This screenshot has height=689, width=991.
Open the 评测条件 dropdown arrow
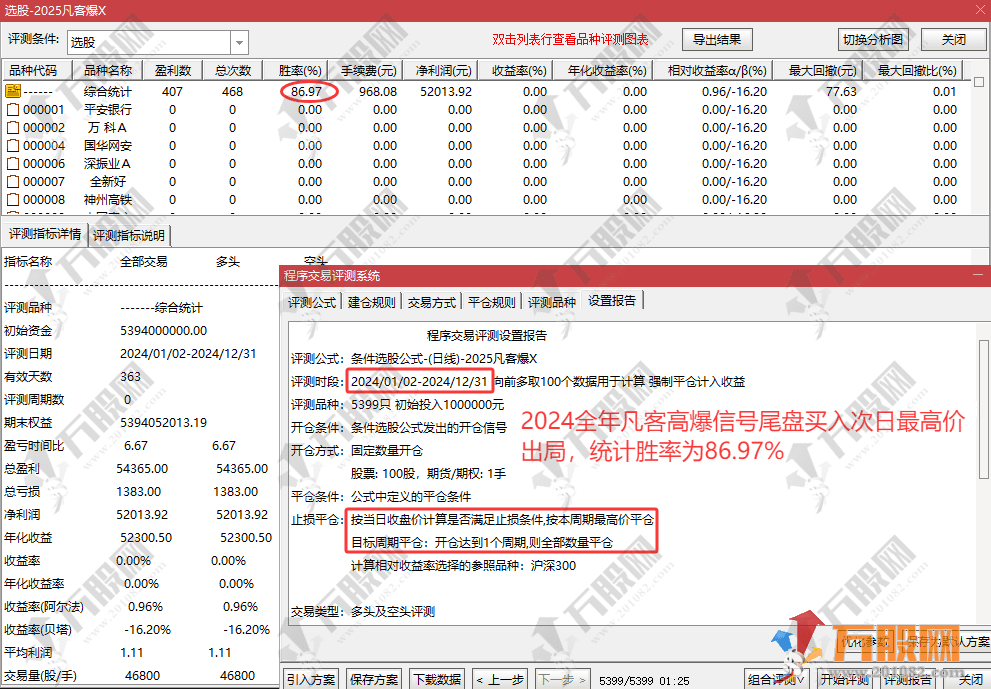[239, 42]
